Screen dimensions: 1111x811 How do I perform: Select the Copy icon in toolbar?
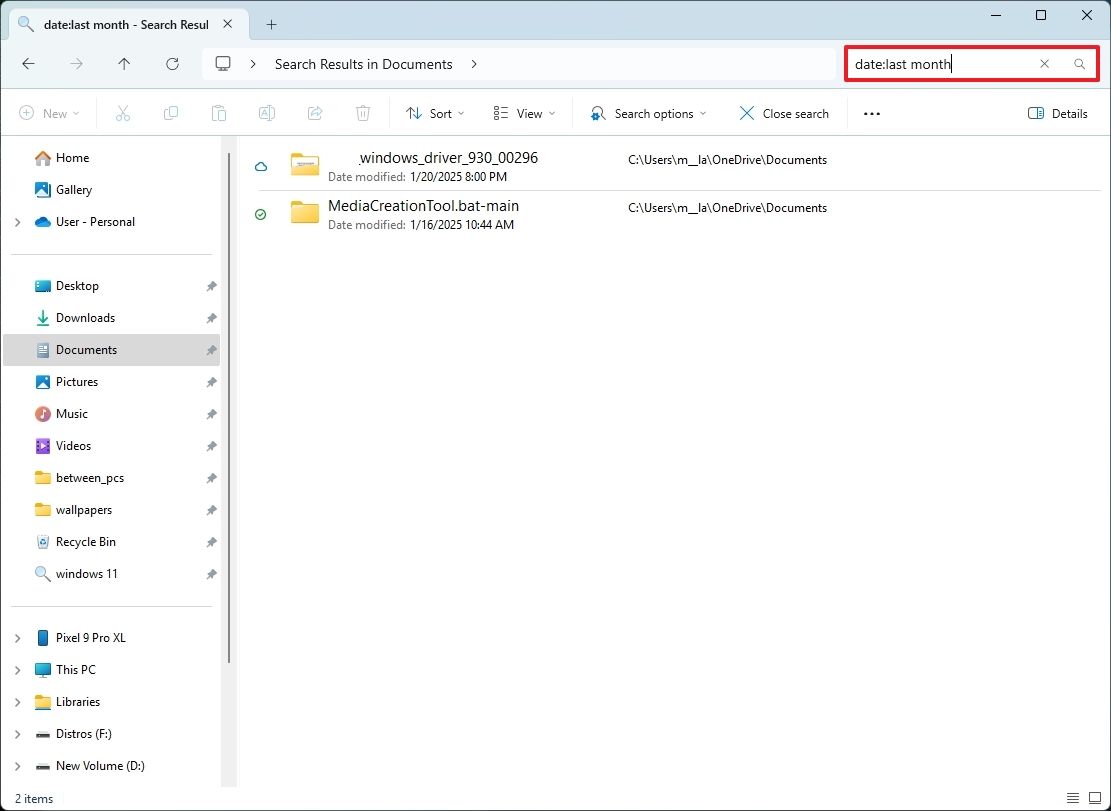point(170,113)
